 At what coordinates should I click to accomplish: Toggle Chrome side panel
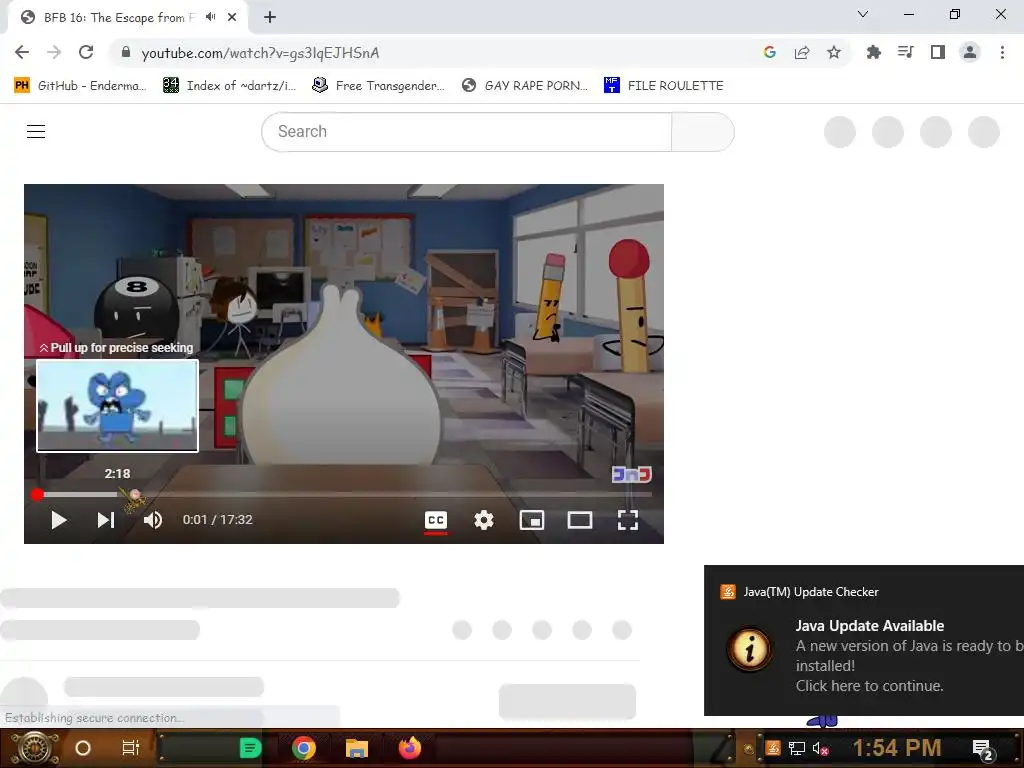click(x=938, y=52)
